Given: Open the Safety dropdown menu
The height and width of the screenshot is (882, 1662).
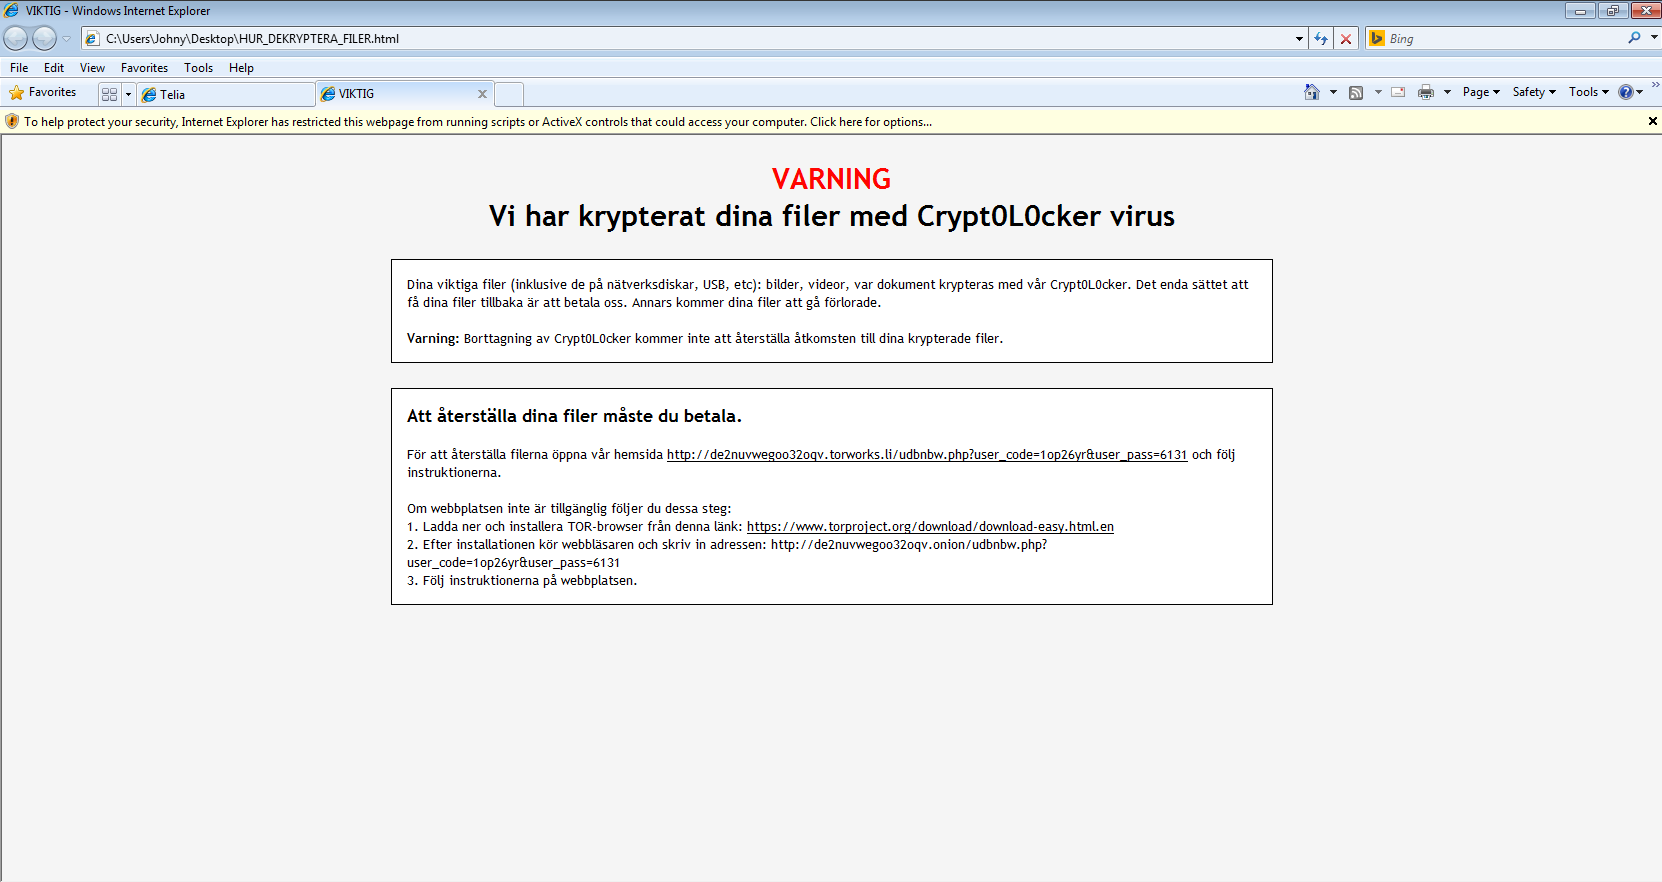Looking at the screenshot, I should (x=1534, y=92).
